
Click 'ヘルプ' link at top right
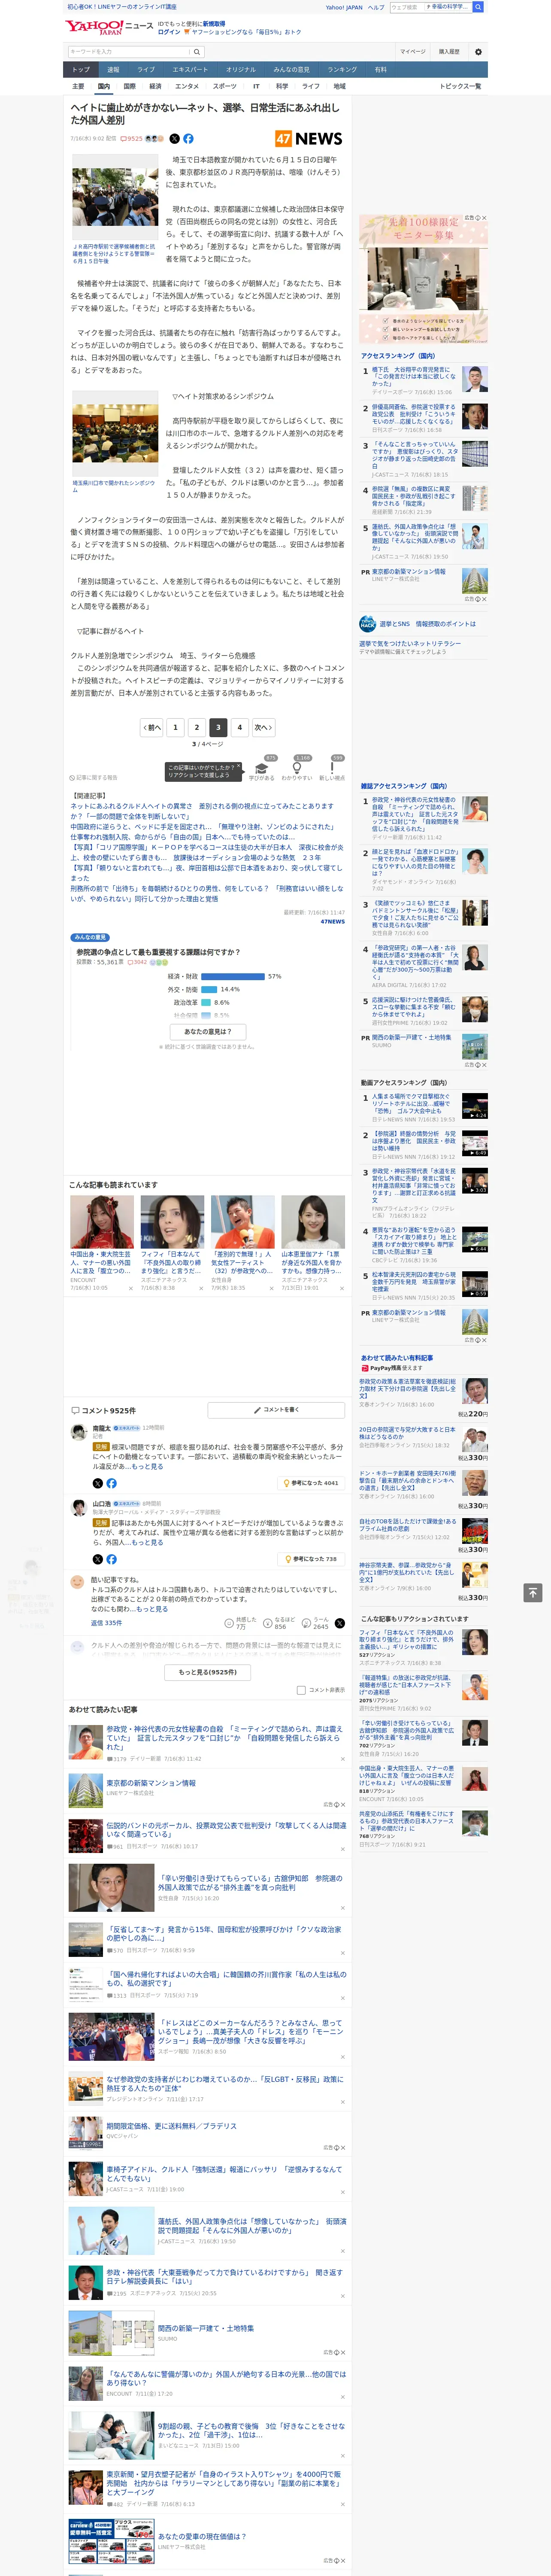[376, 7]
